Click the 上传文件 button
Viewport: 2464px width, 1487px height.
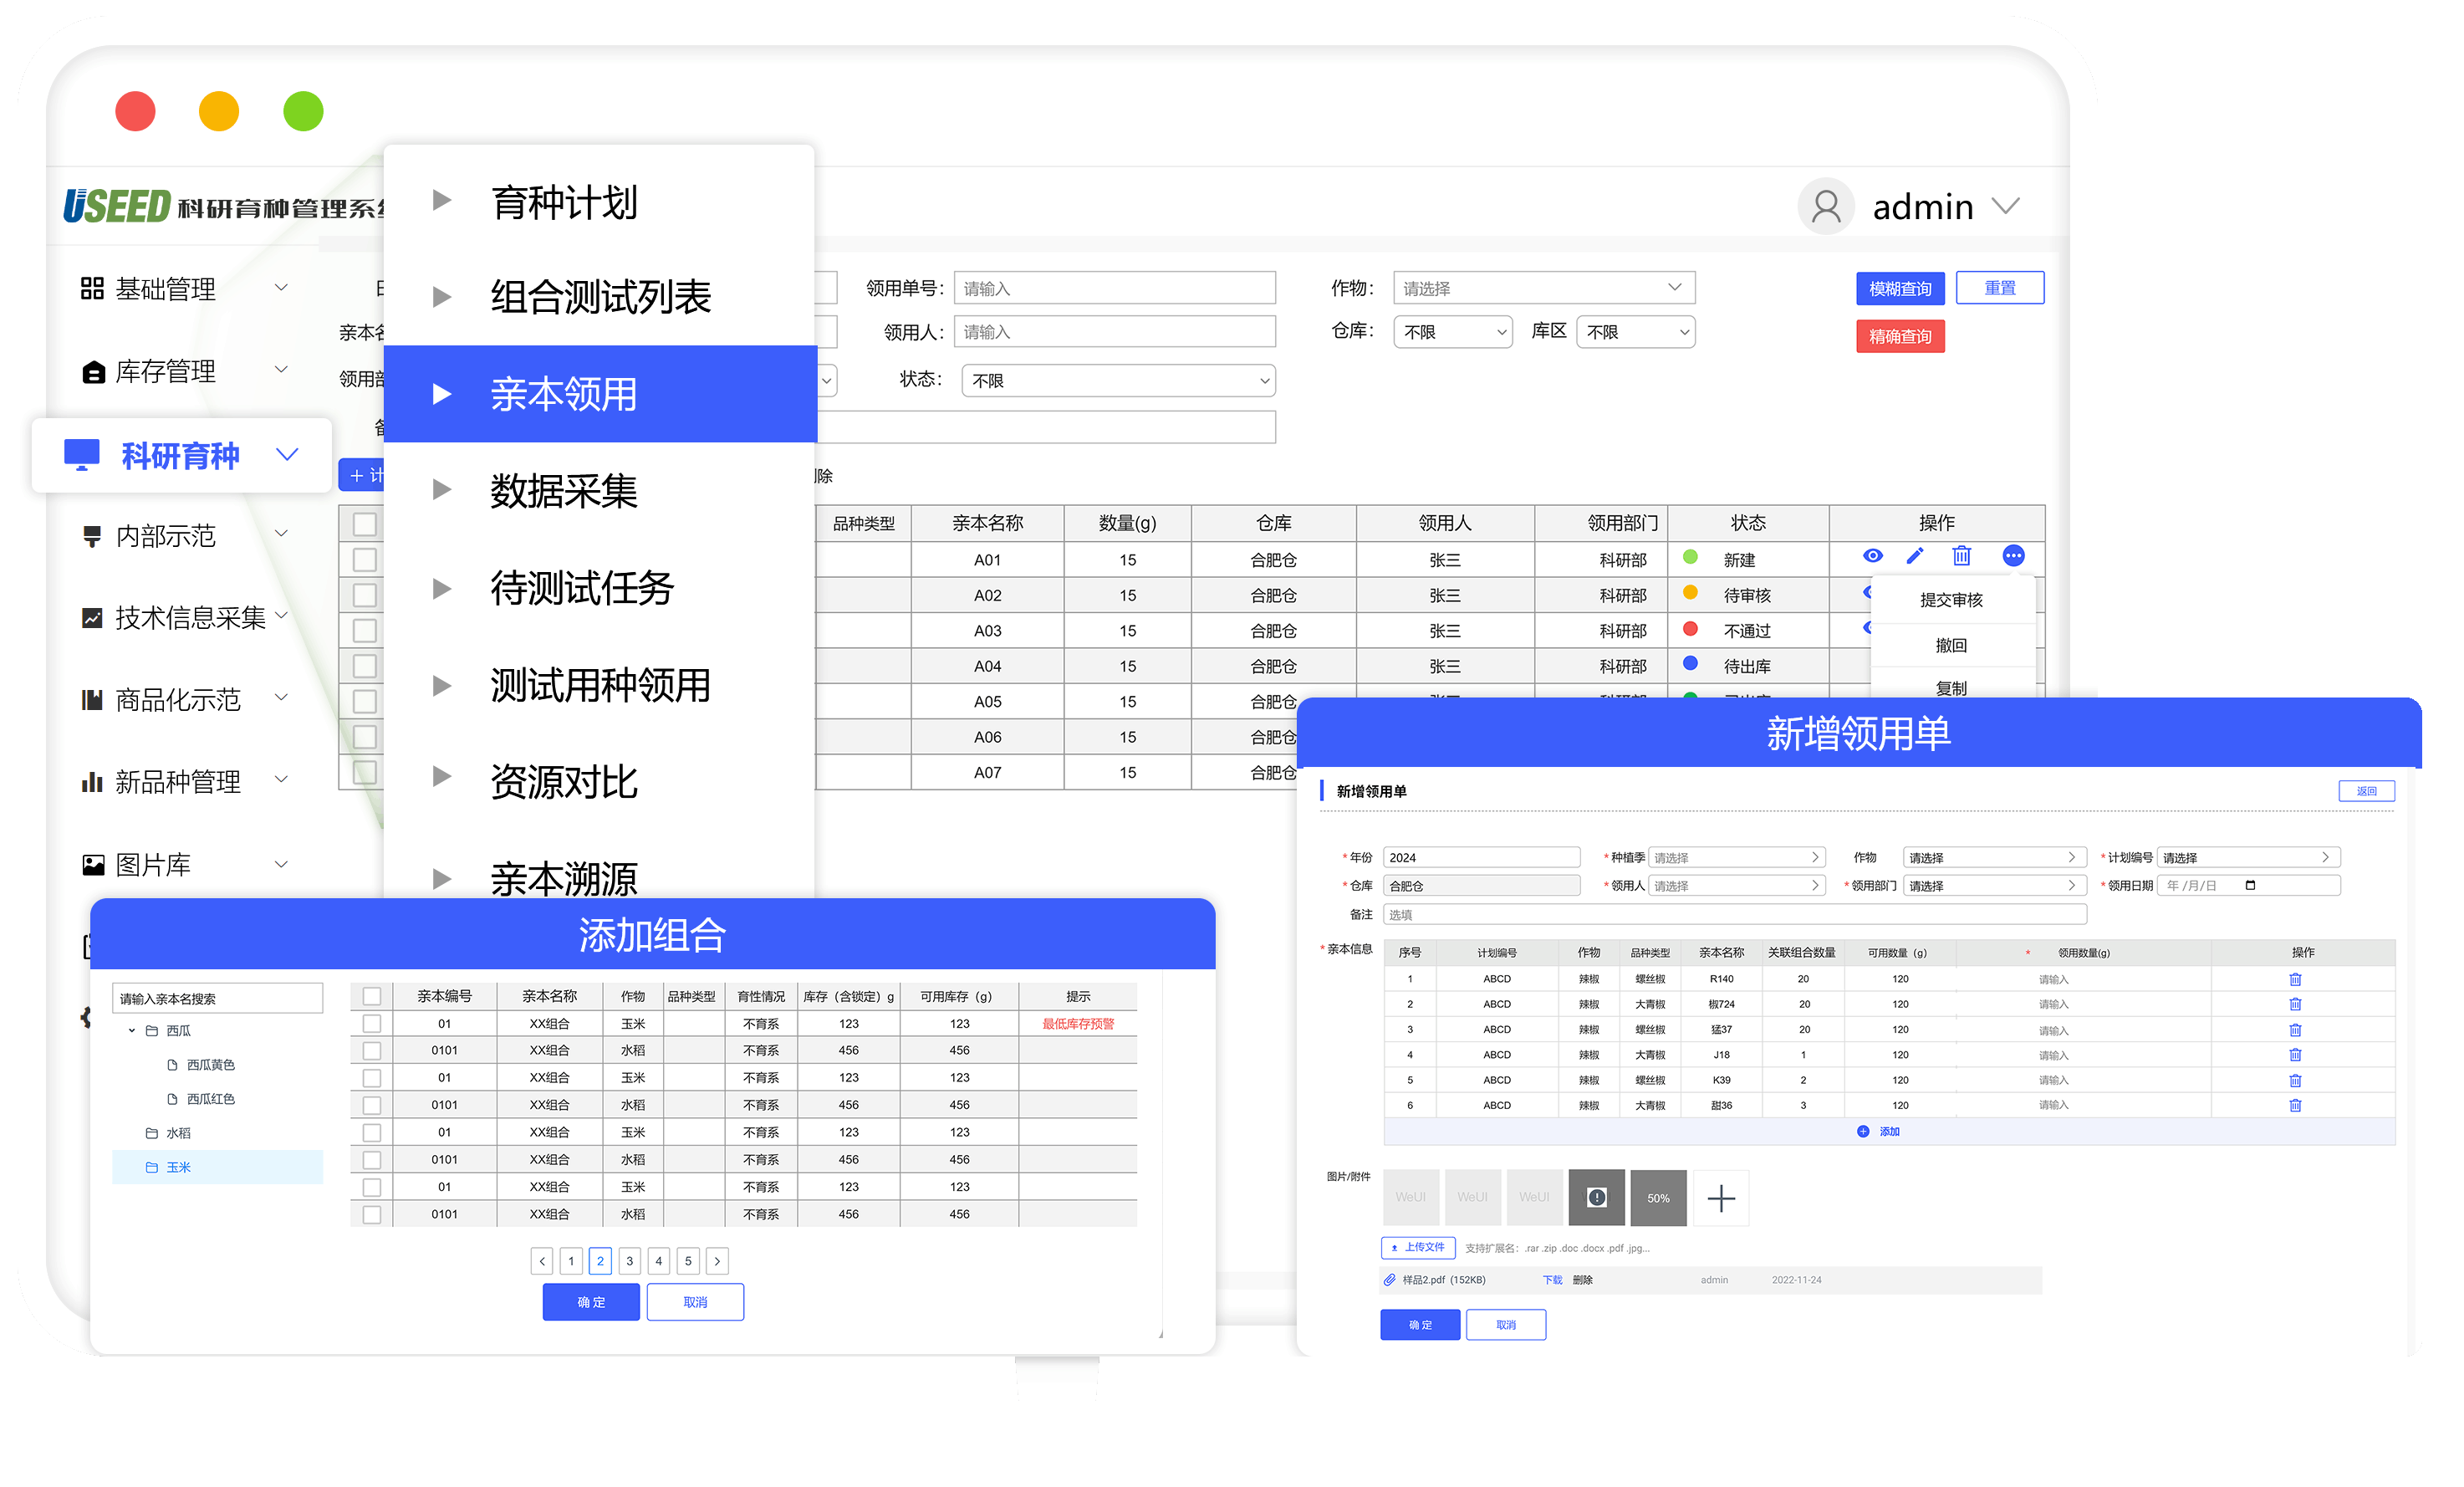1418,1247
